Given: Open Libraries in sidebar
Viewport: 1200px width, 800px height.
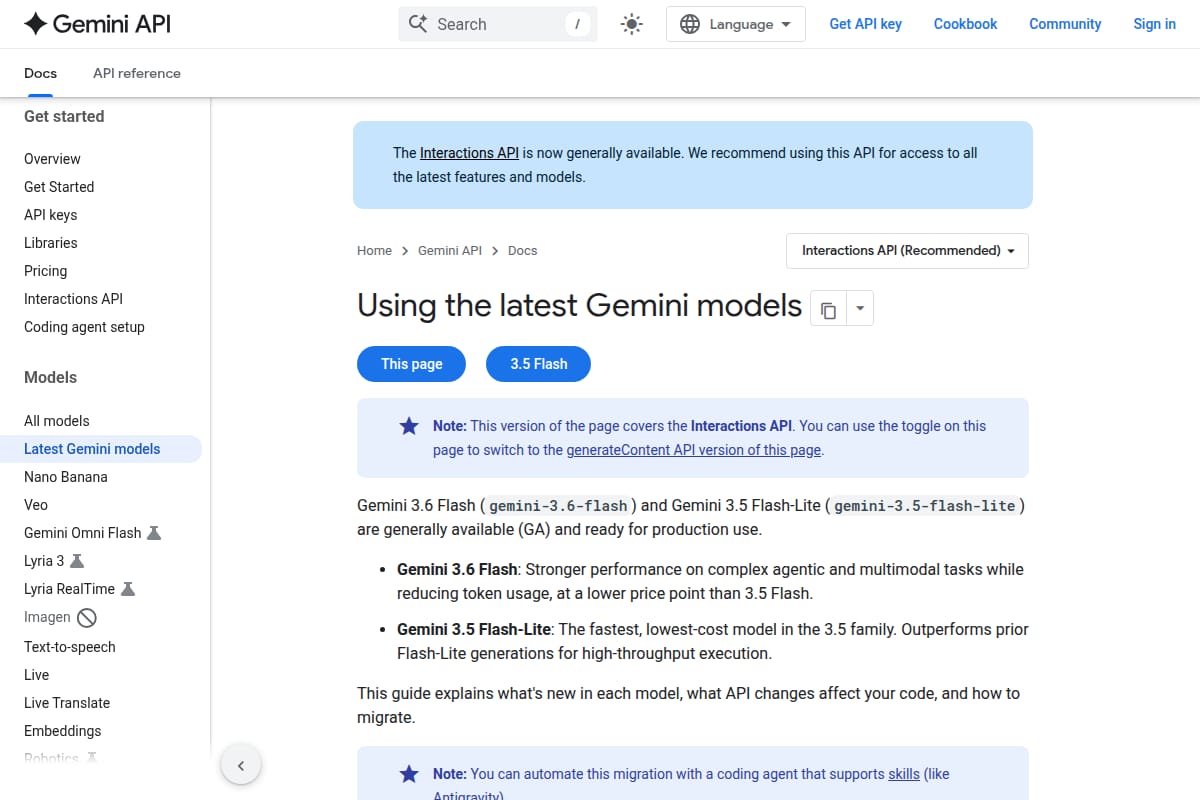Looking at the screenshot, I should [50, 243].
